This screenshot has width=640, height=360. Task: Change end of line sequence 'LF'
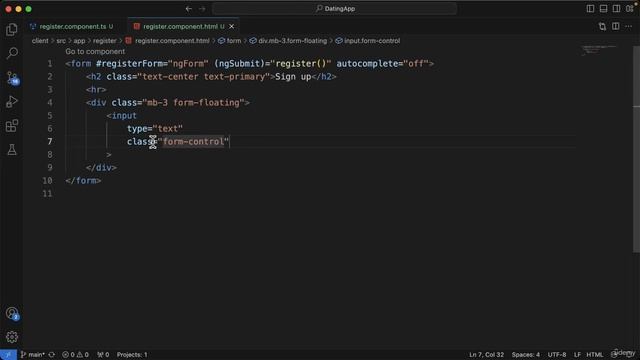point(577,355)
